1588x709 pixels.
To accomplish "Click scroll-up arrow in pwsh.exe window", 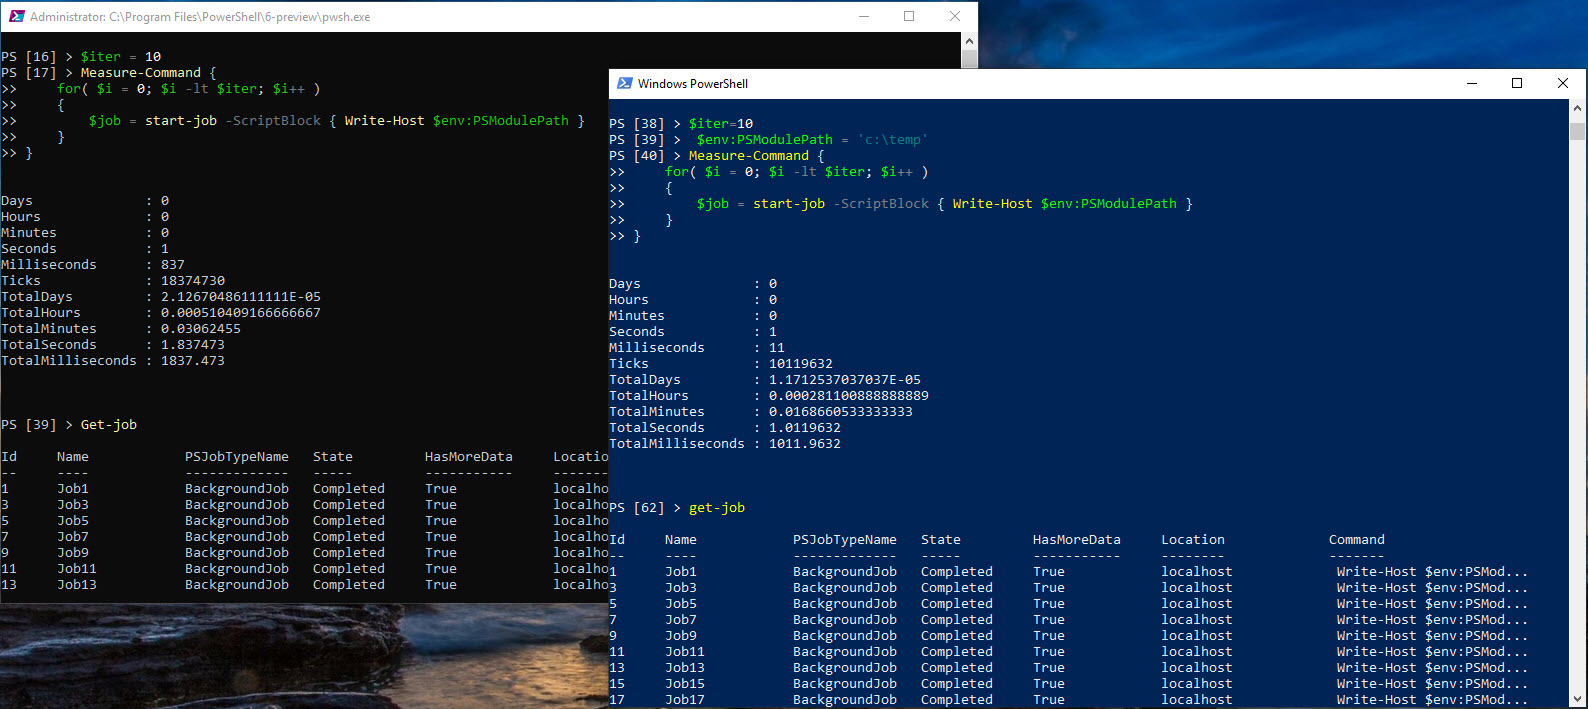I will coord(969,41).
